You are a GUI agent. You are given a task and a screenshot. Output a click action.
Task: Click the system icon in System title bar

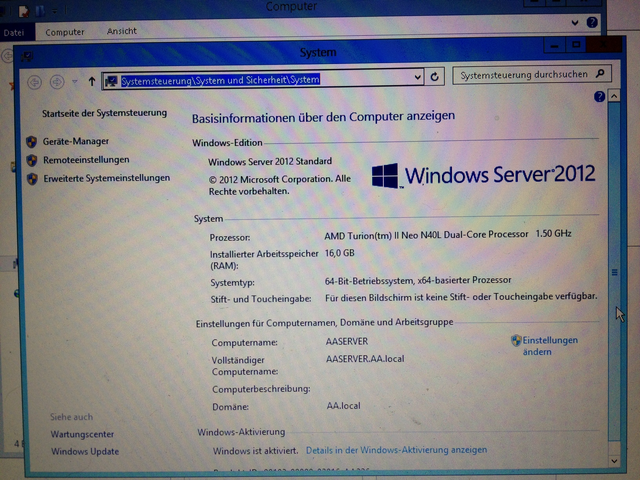(x=27, y=56)
